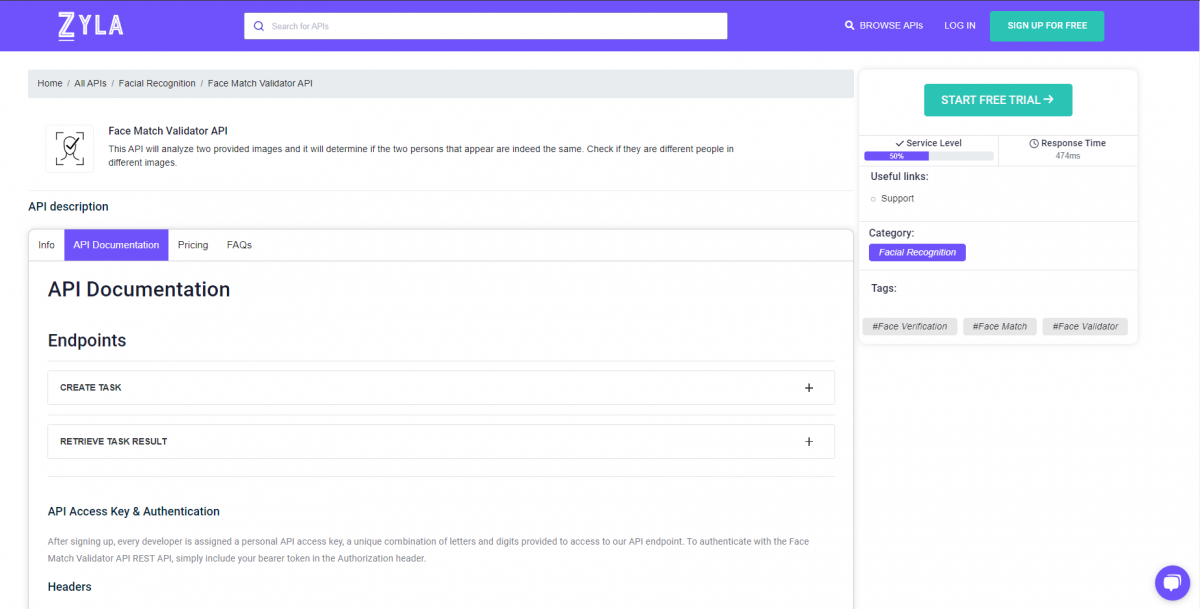Click inside the Search for APIs field
The height and width of the screenshot is (609, 1200).
(x=485, y=25)
